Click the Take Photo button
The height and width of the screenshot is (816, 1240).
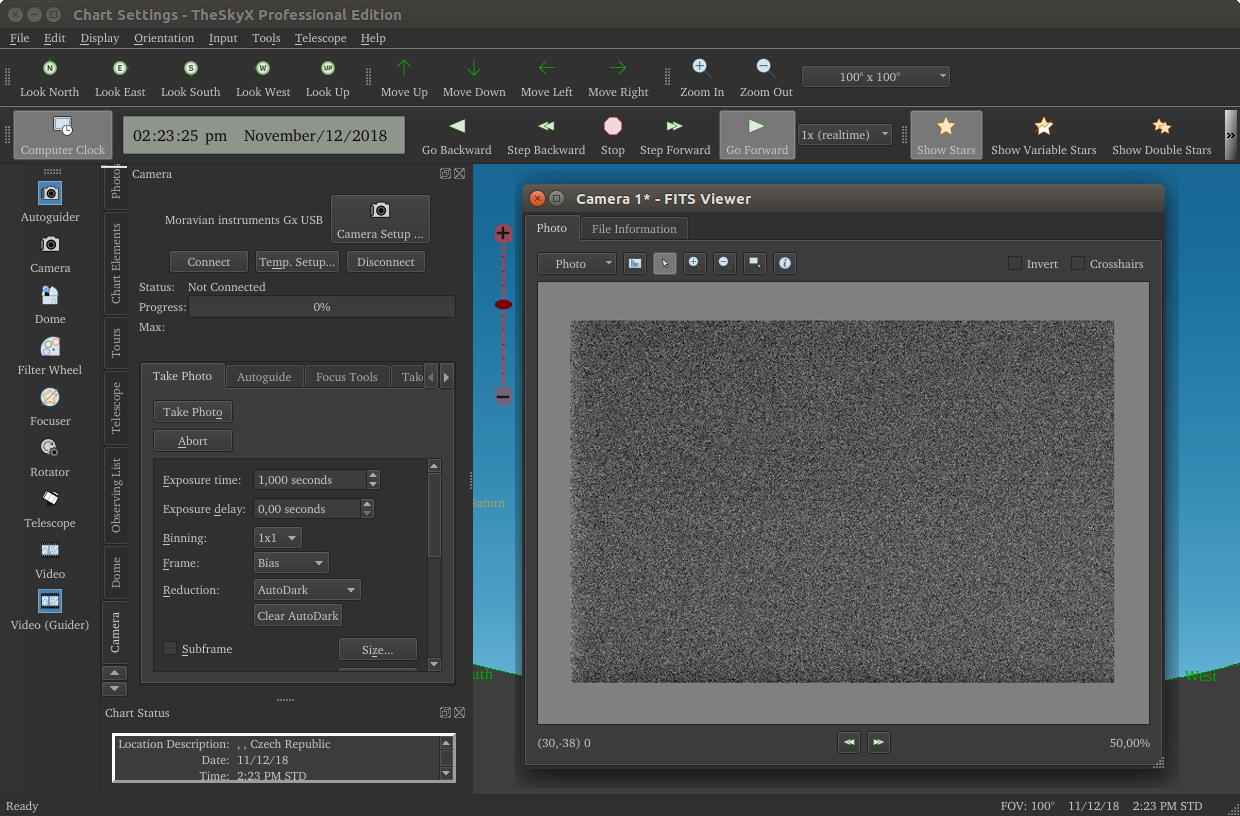tap(193, 412)
